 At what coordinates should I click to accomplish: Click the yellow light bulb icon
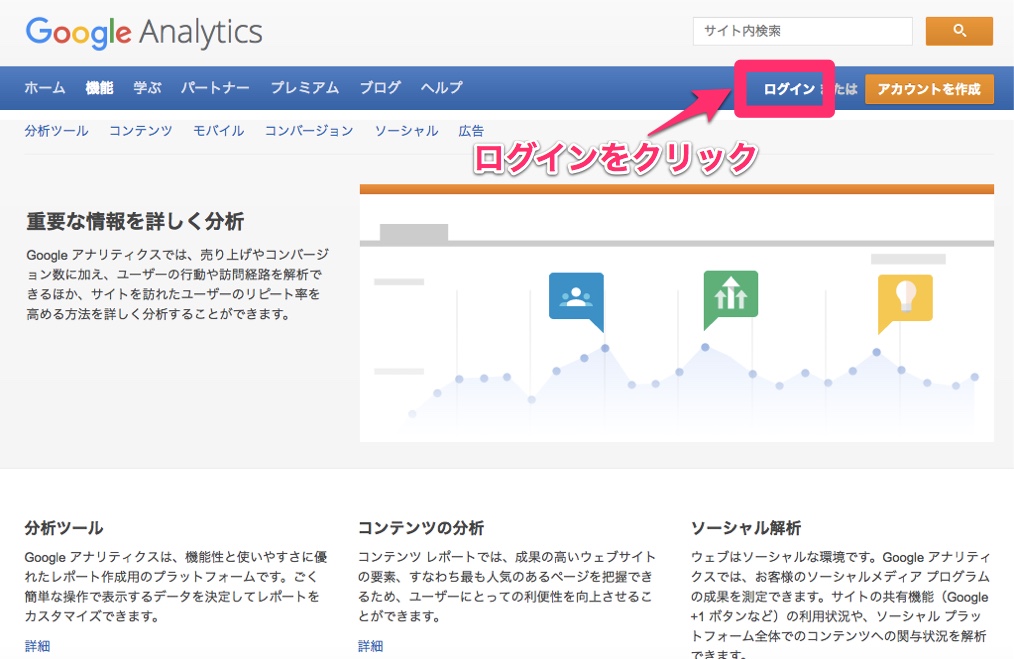(x=905, y=303)
